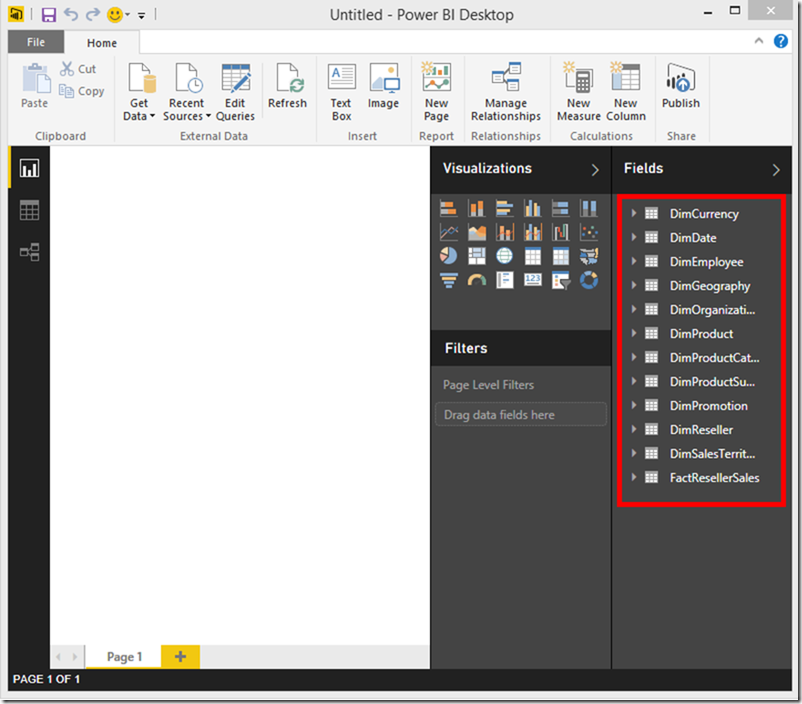Open the Help question mark
802x704 pixels.
(781, 41)
